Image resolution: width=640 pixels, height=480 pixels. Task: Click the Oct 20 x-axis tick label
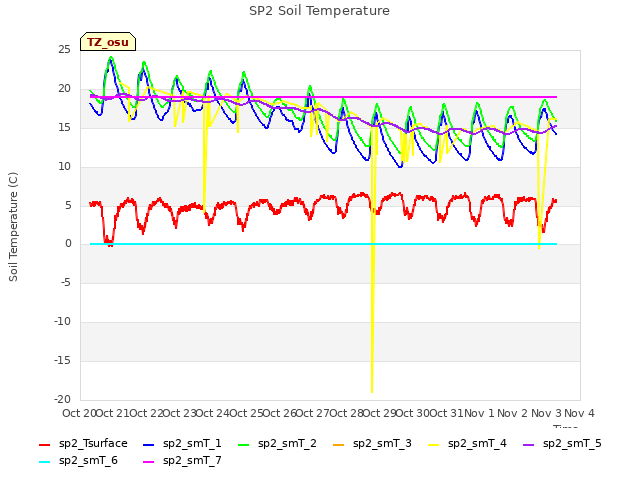click(x=79, y=413)
